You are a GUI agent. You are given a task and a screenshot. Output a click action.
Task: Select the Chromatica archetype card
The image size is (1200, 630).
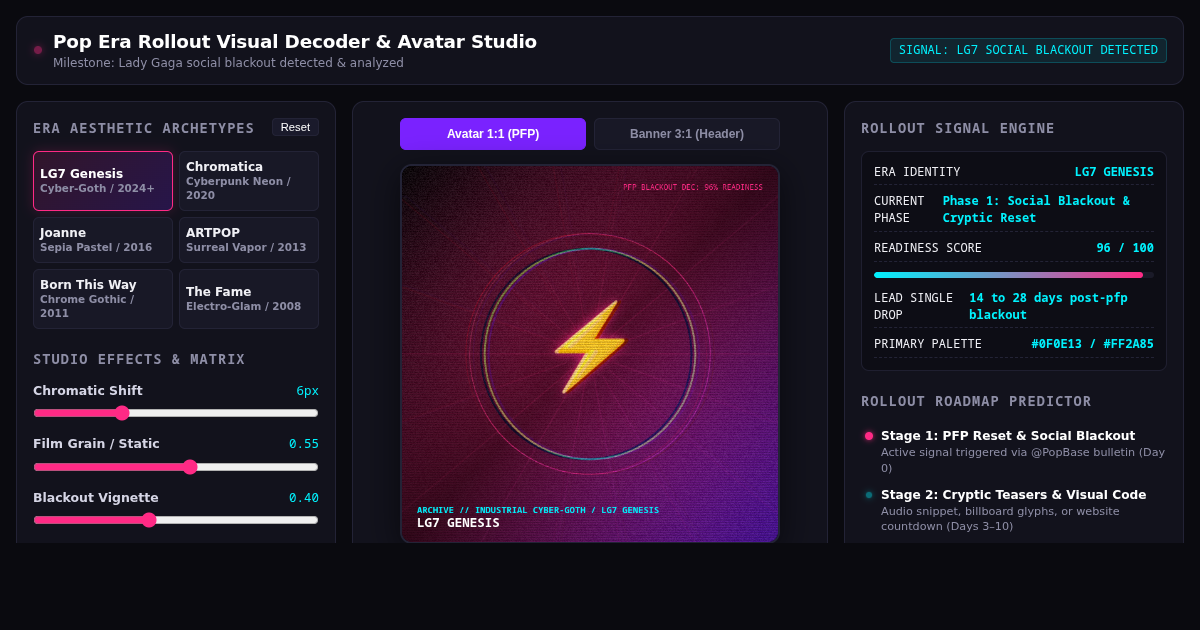(249, 181)
